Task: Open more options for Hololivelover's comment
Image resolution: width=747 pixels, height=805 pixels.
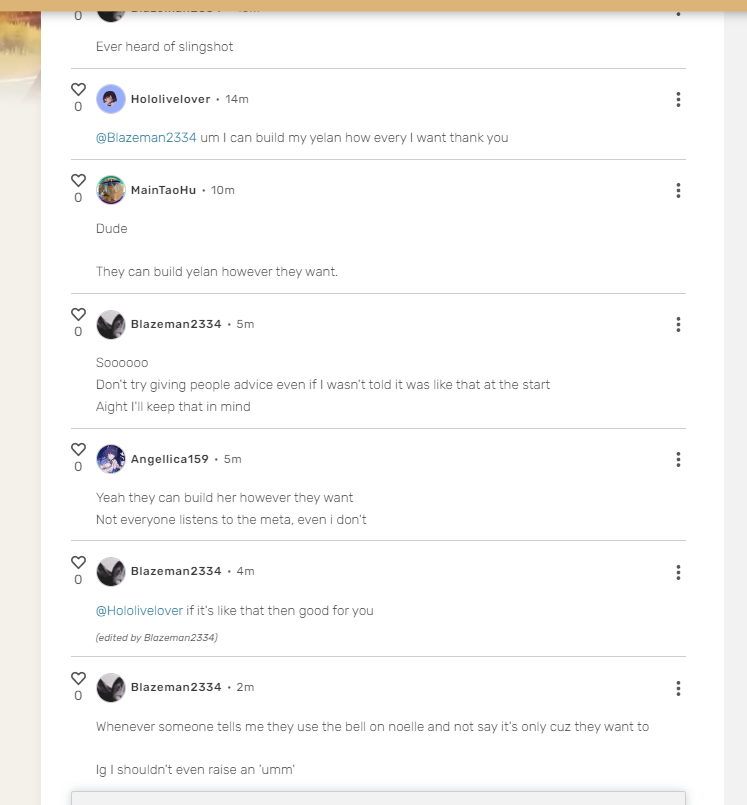Action: pos(678,100)
